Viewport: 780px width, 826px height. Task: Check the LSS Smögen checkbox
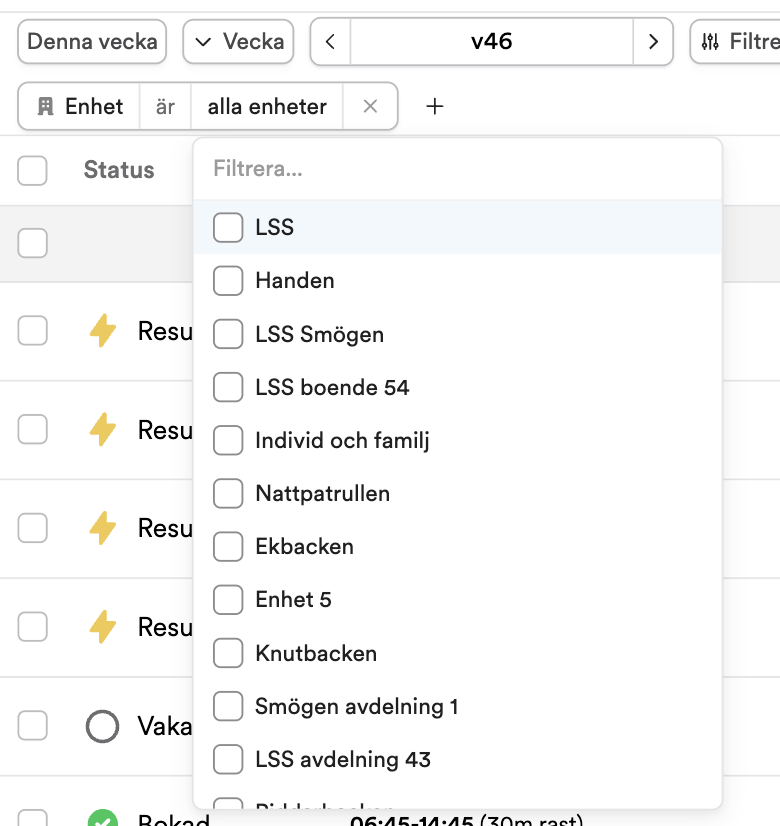pos(228,334)
